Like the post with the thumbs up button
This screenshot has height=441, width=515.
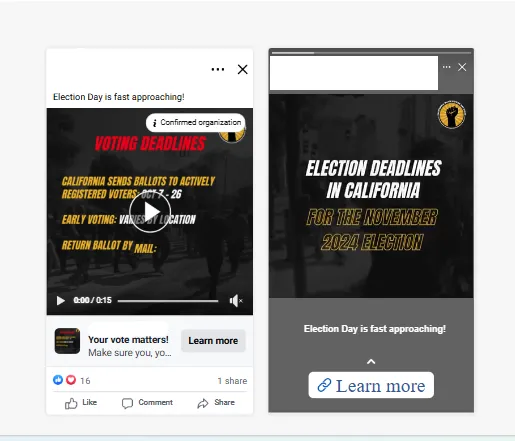point(81,403)
